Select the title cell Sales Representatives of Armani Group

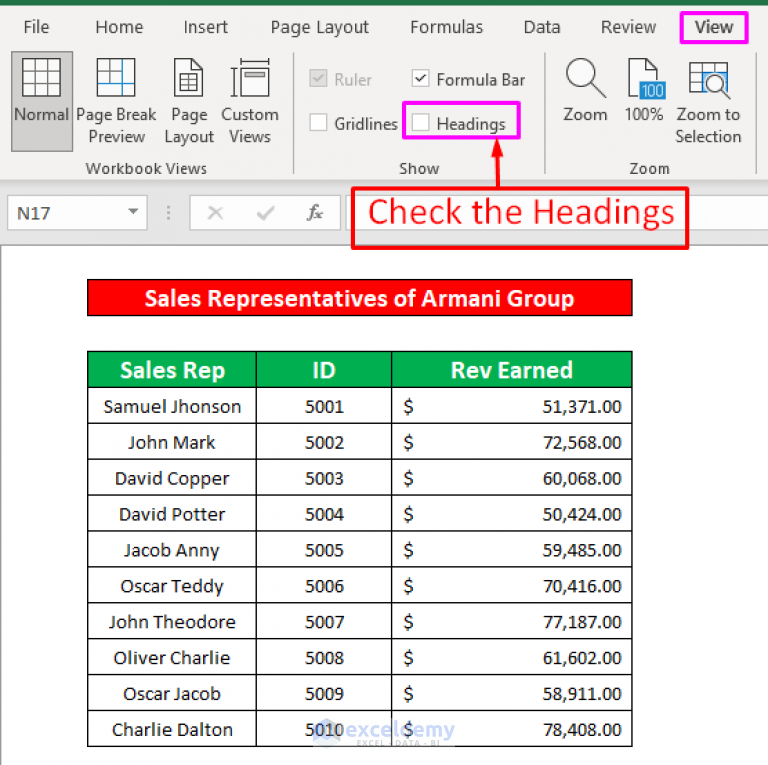360,298
